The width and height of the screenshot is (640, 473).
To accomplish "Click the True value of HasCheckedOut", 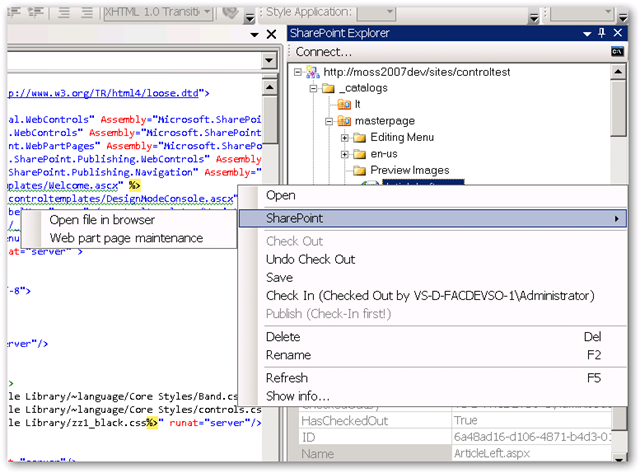I will click(x=465, y=420).
